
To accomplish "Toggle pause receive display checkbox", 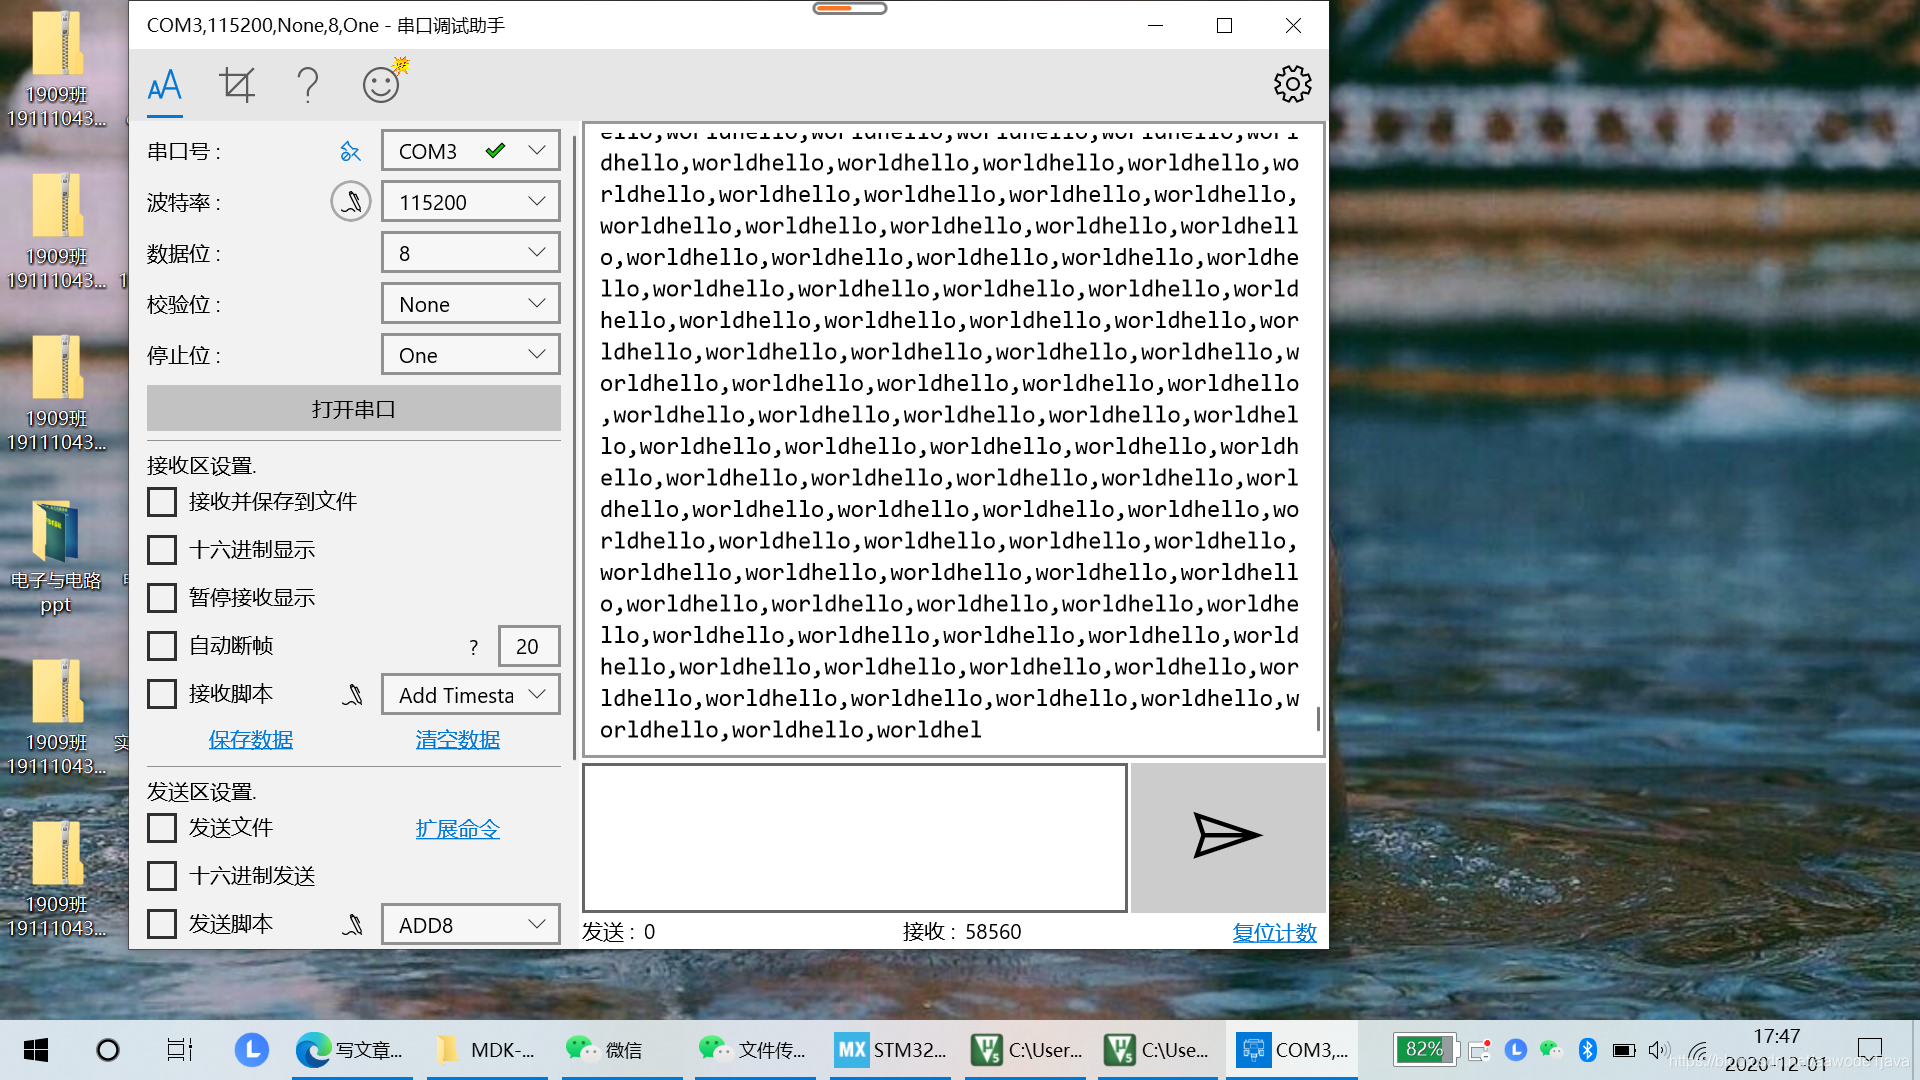I will [162, 597].
